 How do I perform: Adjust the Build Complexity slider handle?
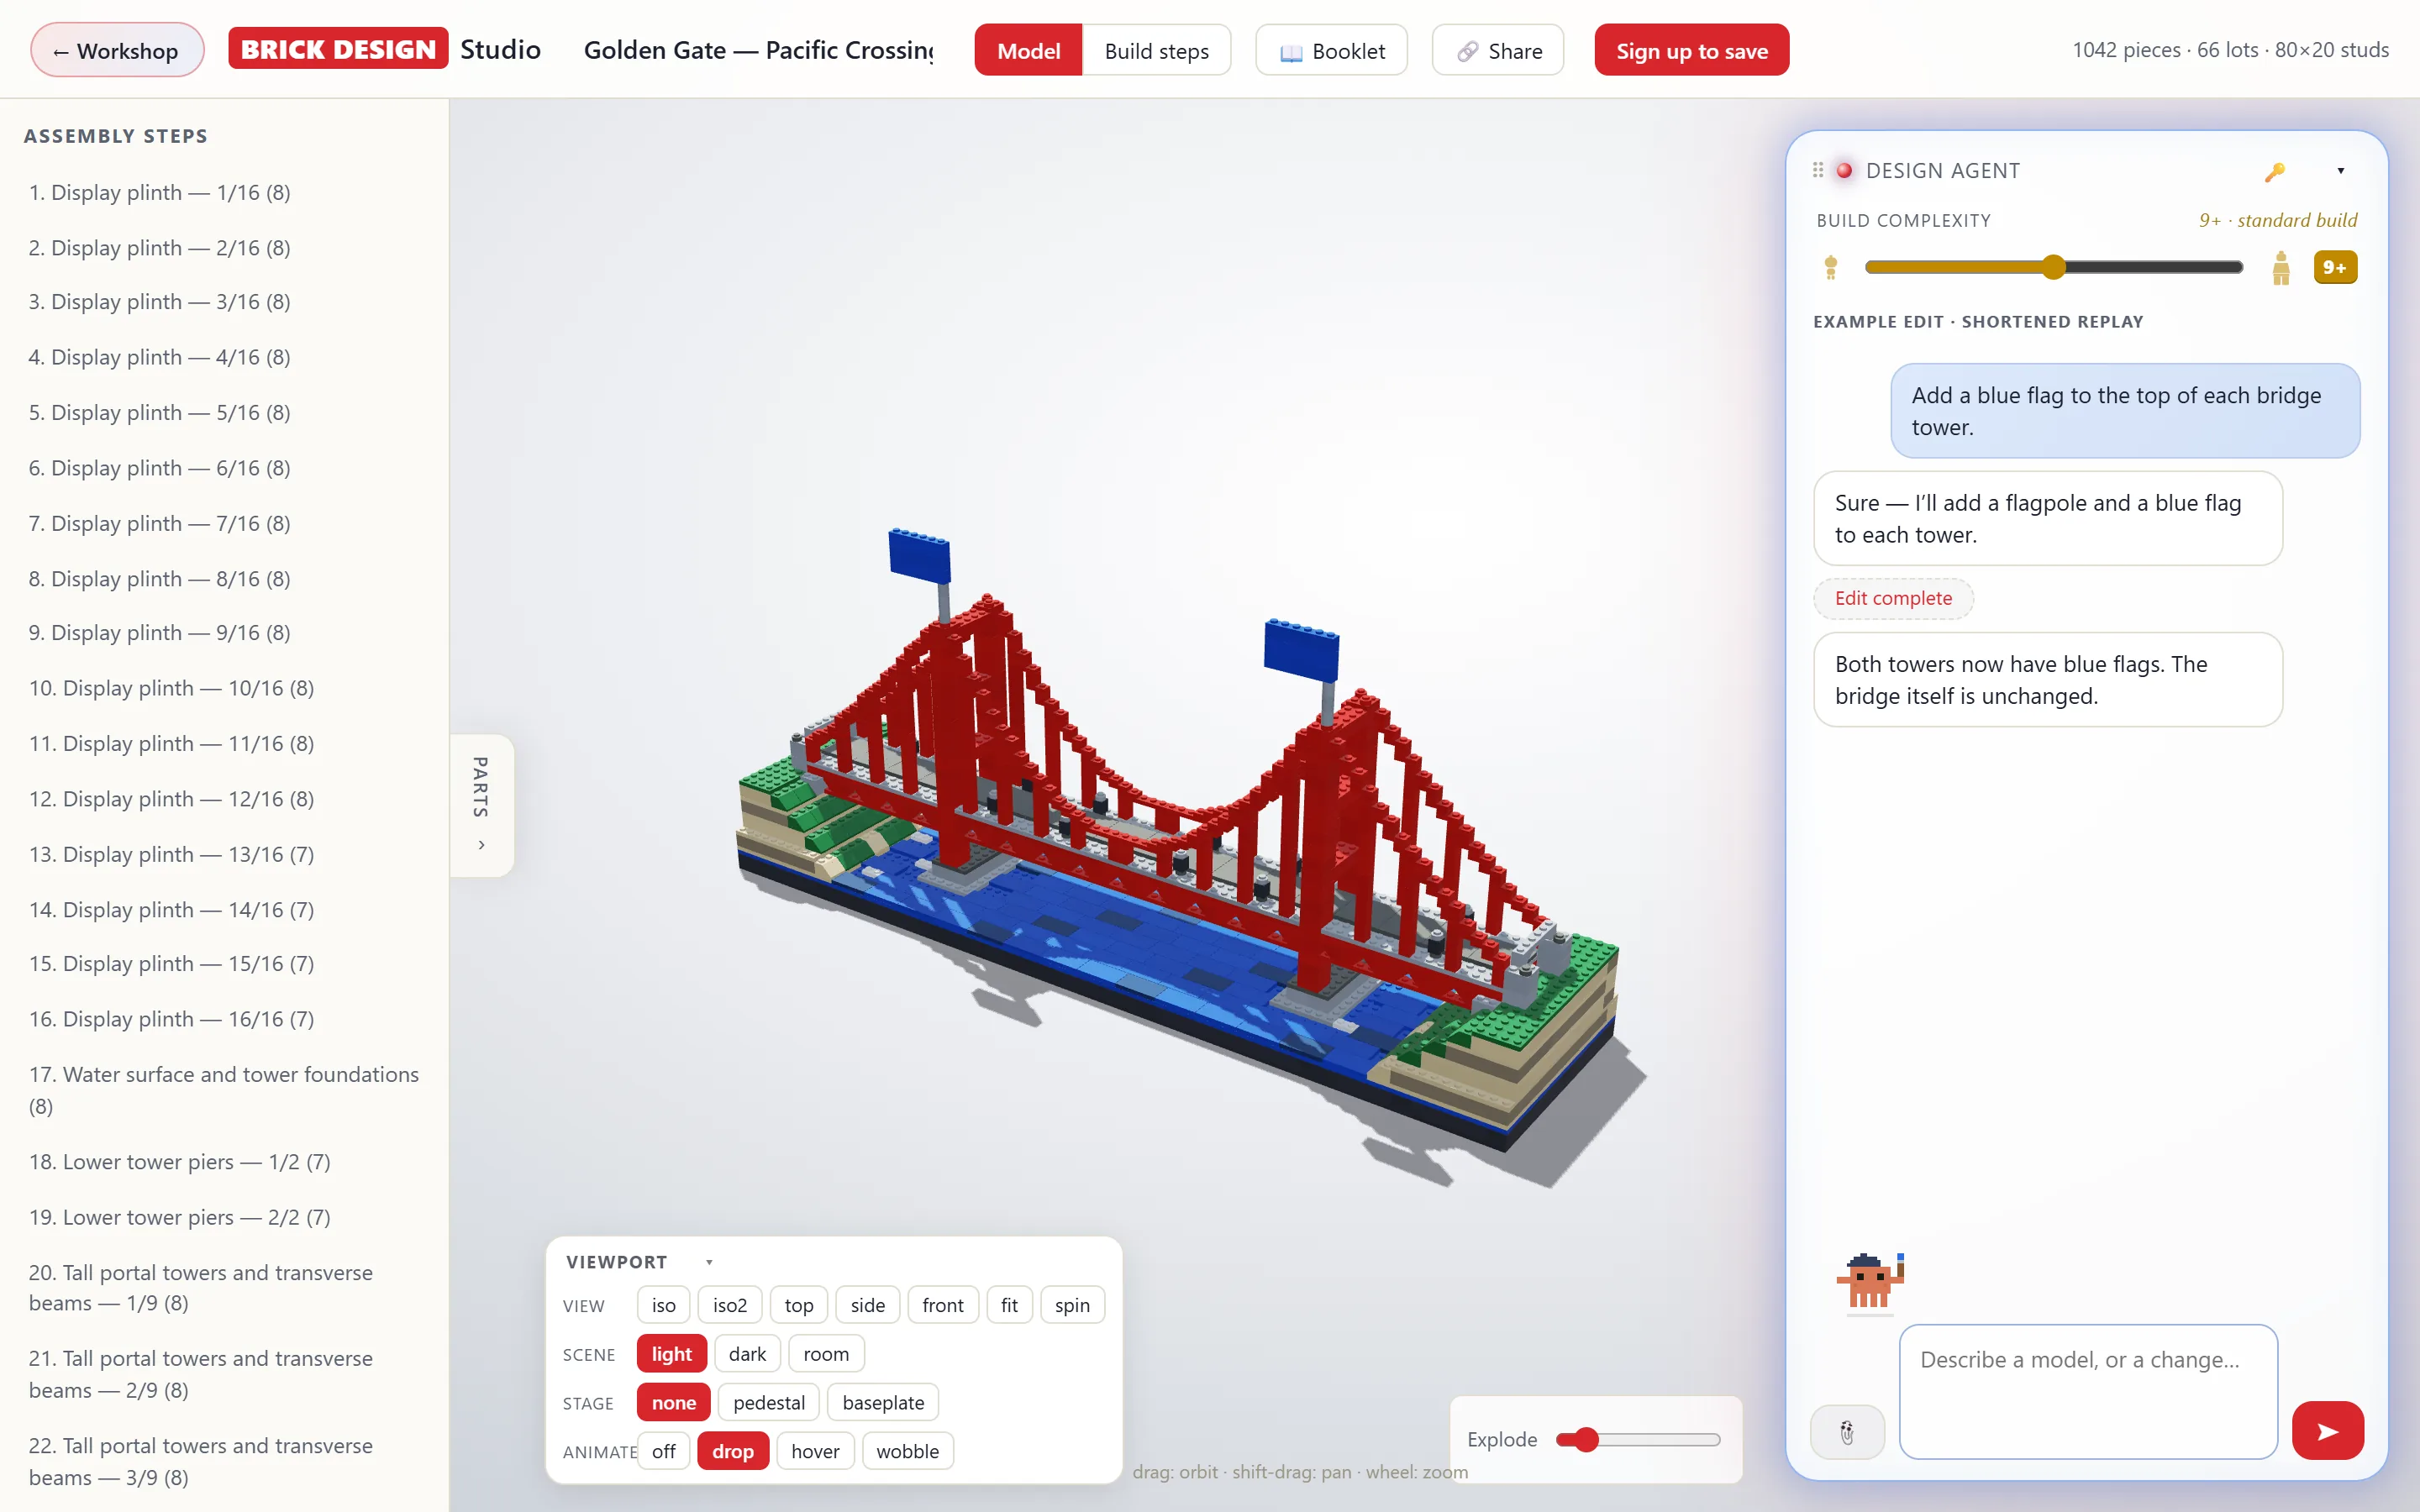point(2053,267)
